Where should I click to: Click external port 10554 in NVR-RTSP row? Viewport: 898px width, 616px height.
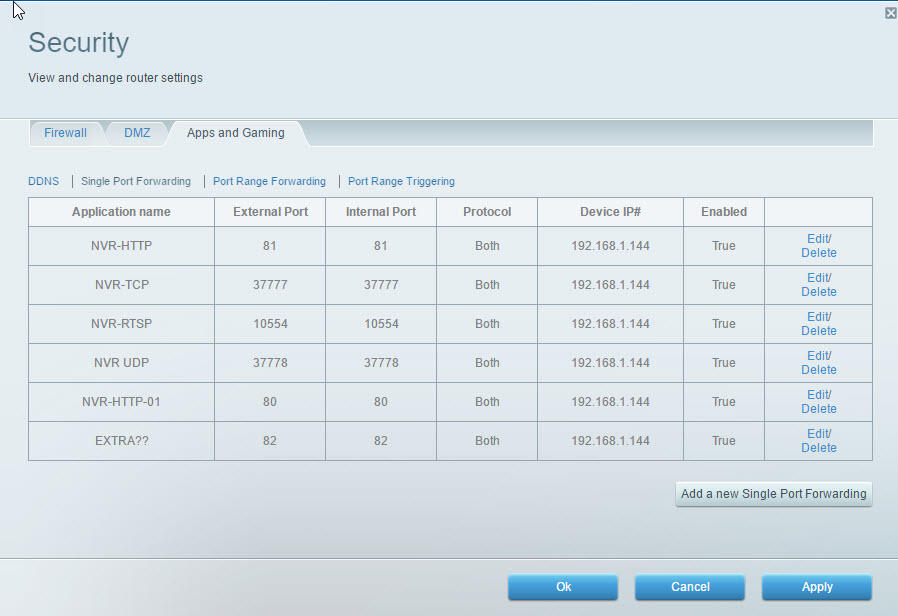point(270,323)
